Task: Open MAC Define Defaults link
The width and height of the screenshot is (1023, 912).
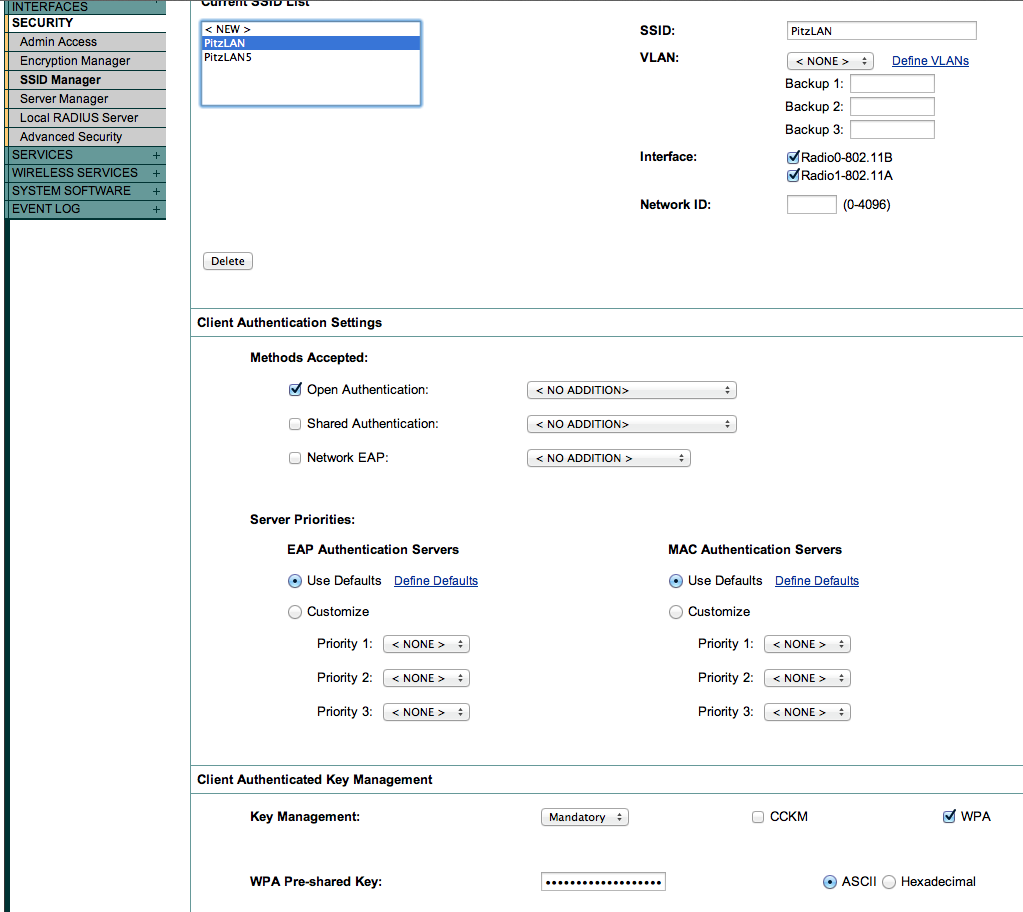Action: point(817,581)
